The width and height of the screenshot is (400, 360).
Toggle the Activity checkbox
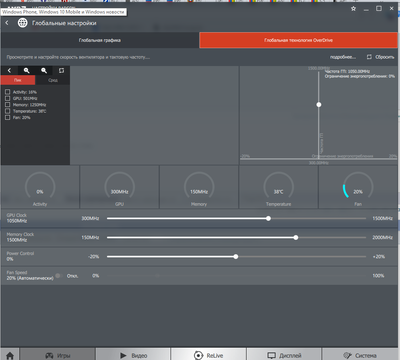pyautogui.click(x=8, y=92)
